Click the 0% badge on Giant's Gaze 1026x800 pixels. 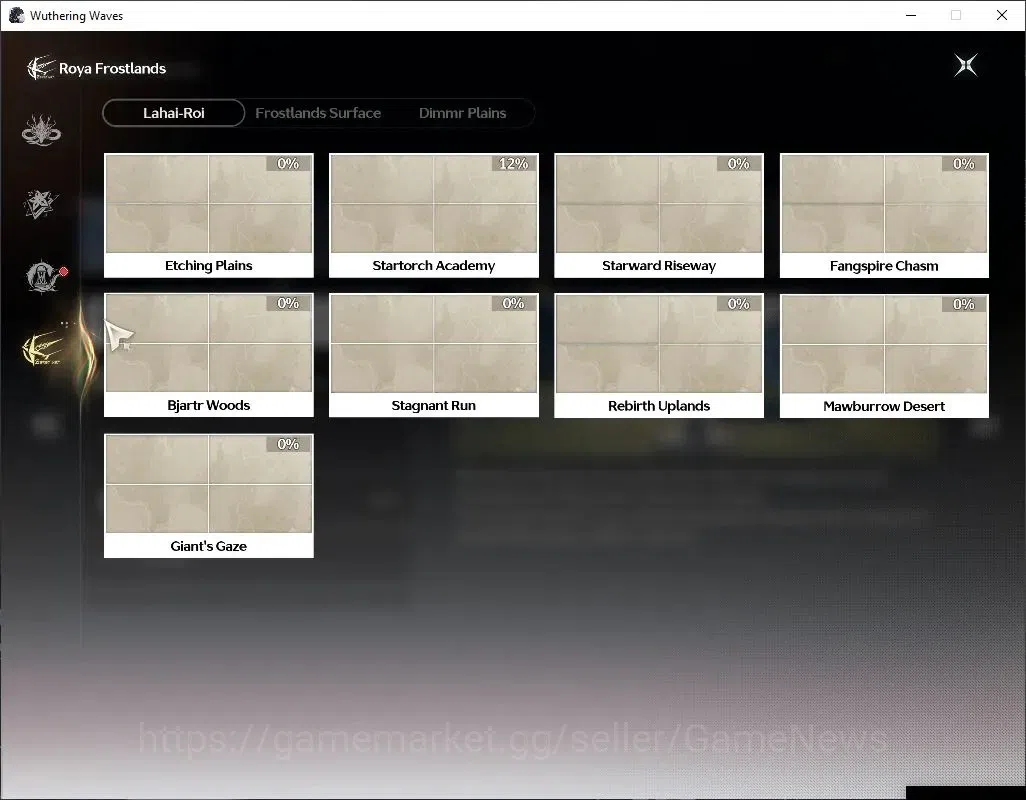(288, 444)
